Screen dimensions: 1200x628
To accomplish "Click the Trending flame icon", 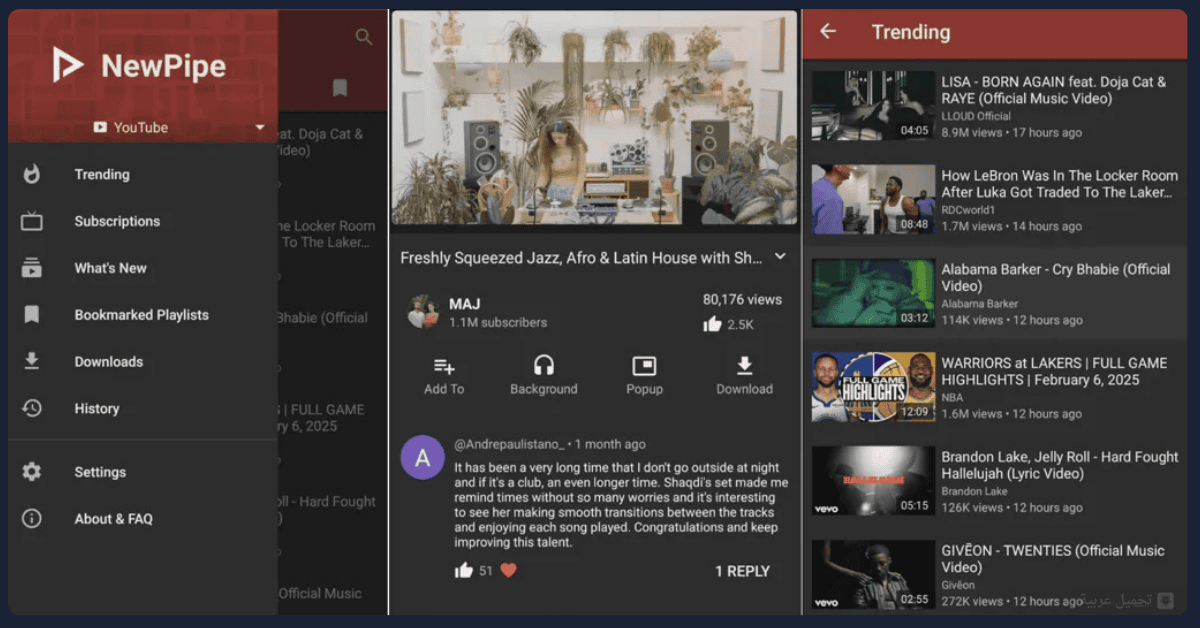I will pos(32,174).
